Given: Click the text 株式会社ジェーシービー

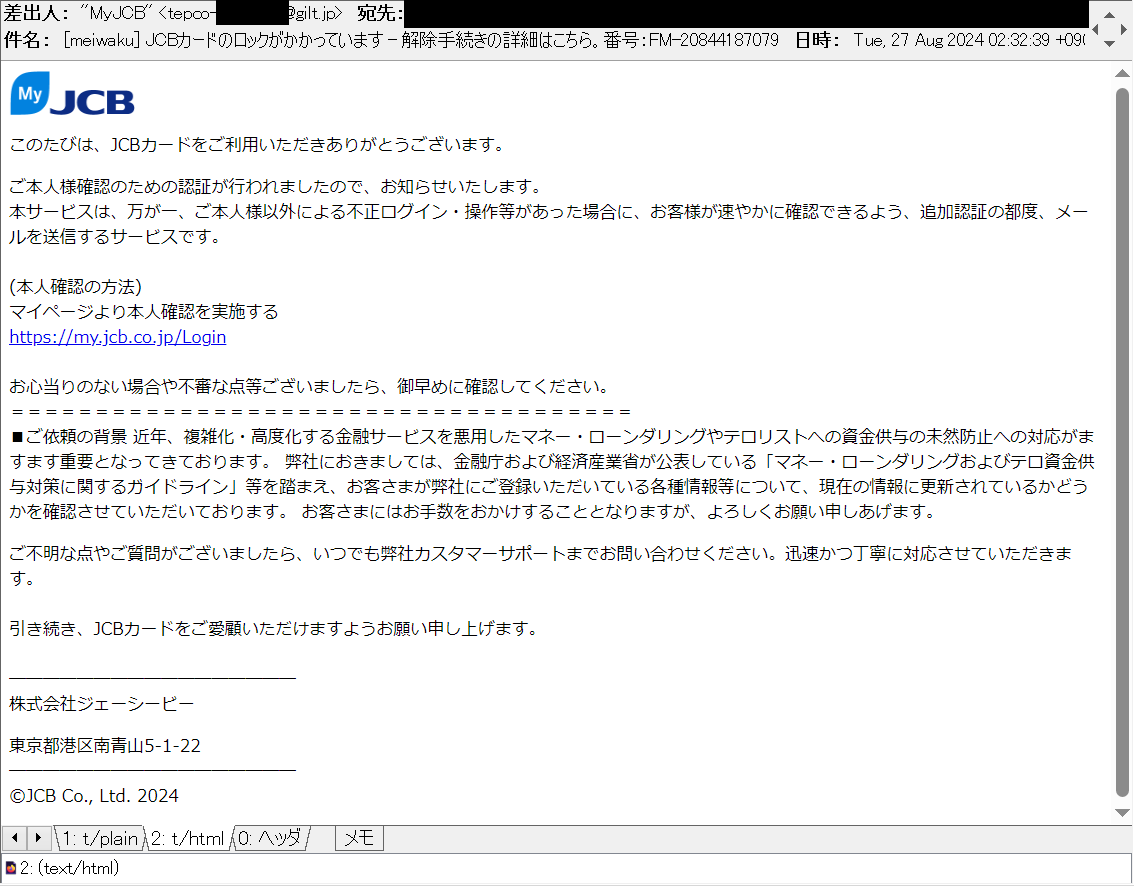Looking at the screenshot, I should click(101, 704).
